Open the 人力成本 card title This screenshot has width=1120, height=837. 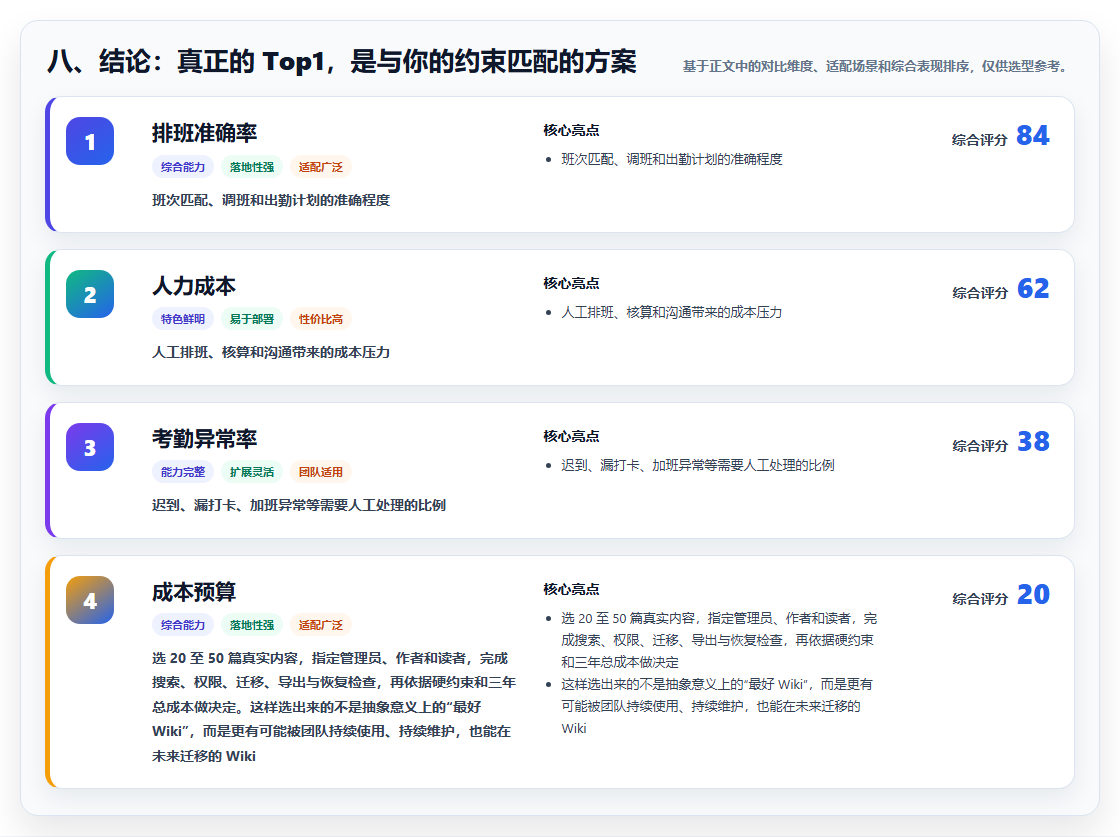click(194, 286)
